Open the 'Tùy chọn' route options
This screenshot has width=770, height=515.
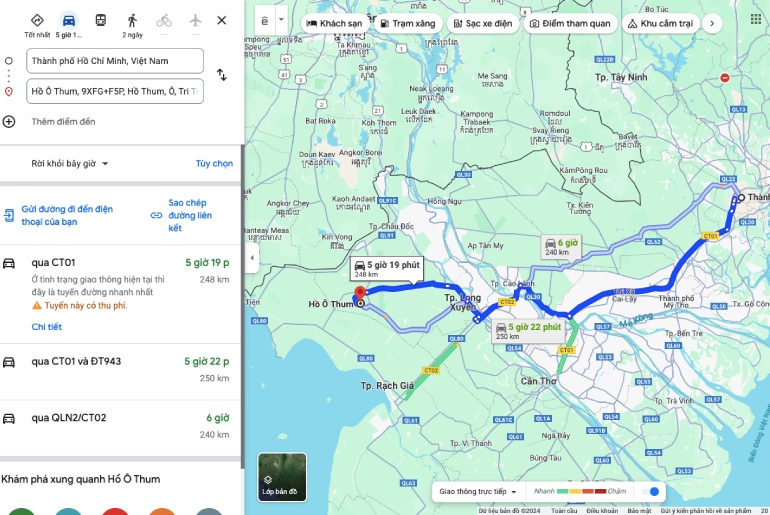[x=214, y=163]
